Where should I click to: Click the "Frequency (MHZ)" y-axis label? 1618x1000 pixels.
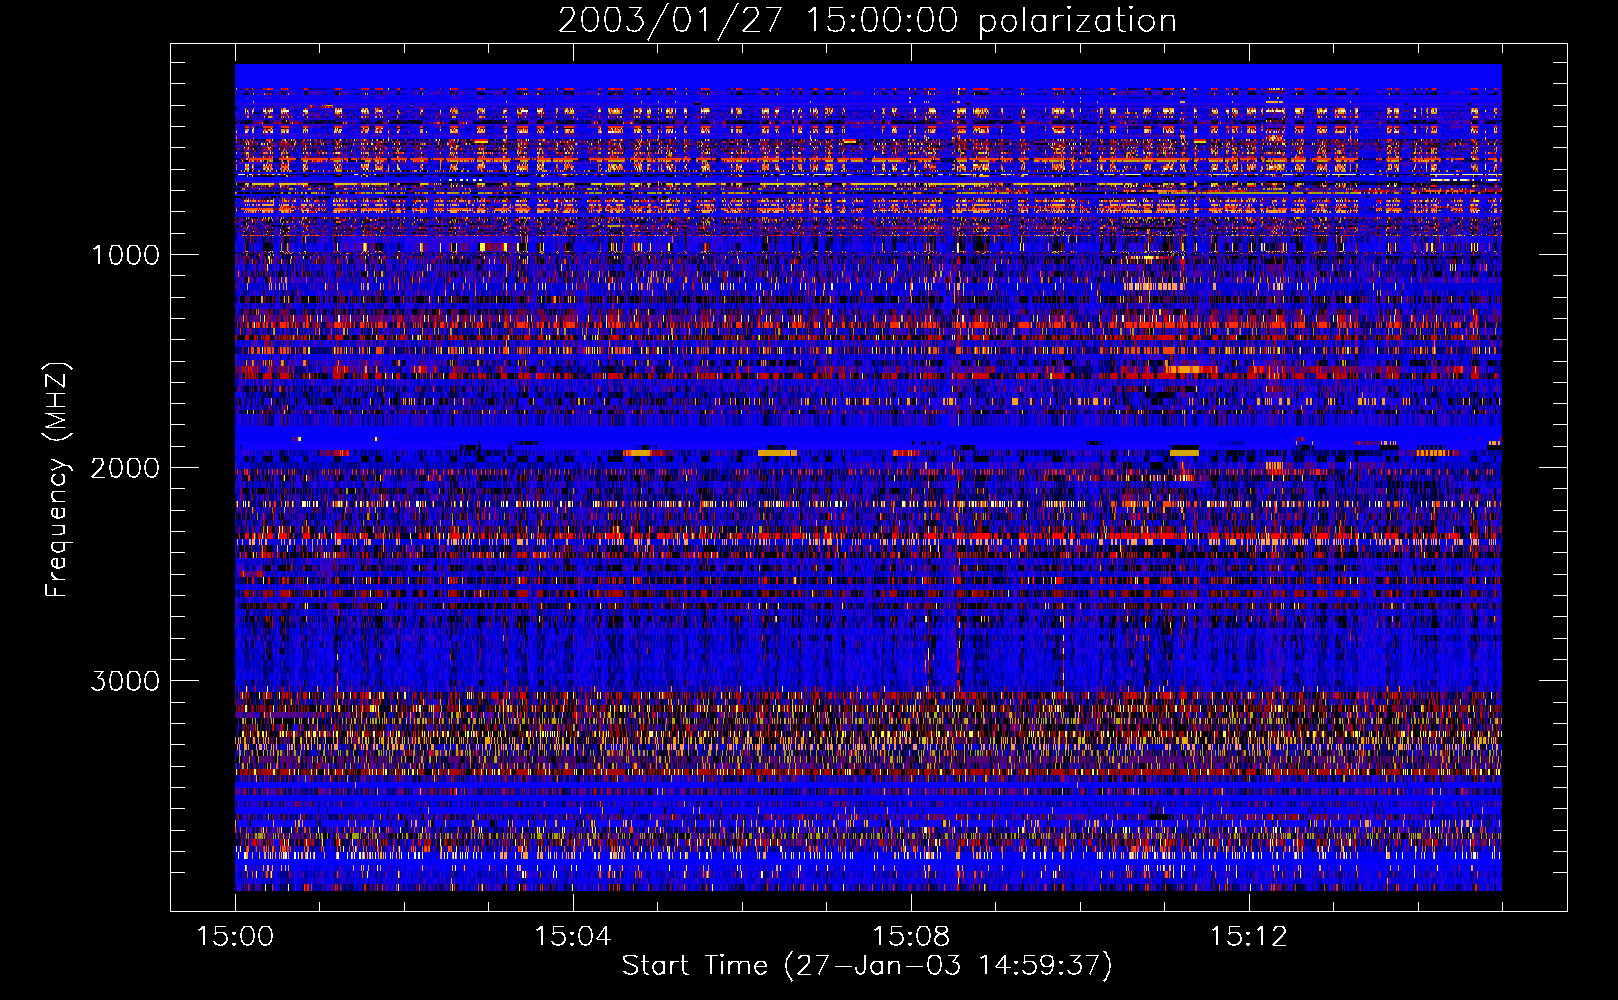(58, 480)
